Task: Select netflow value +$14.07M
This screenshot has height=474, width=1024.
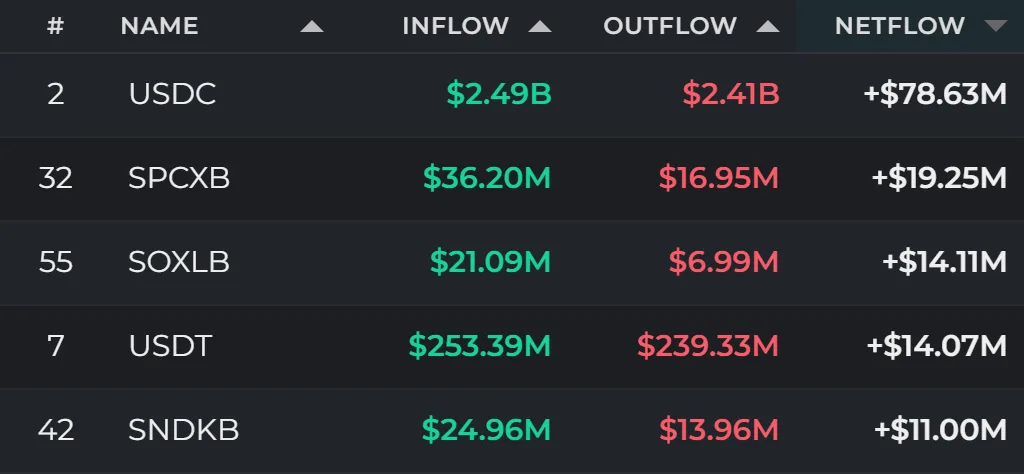Action: (x=936, y=346)
